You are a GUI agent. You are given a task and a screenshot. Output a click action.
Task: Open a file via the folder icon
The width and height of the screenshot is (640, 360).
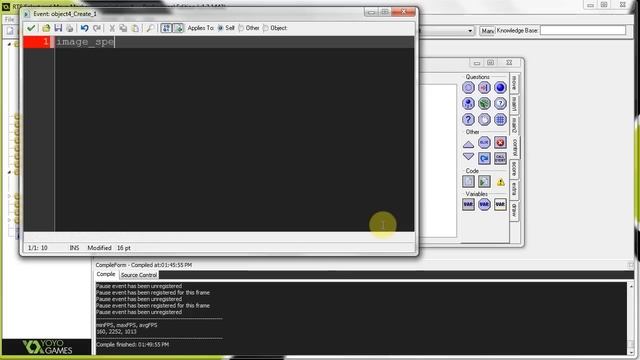[46, 28]
